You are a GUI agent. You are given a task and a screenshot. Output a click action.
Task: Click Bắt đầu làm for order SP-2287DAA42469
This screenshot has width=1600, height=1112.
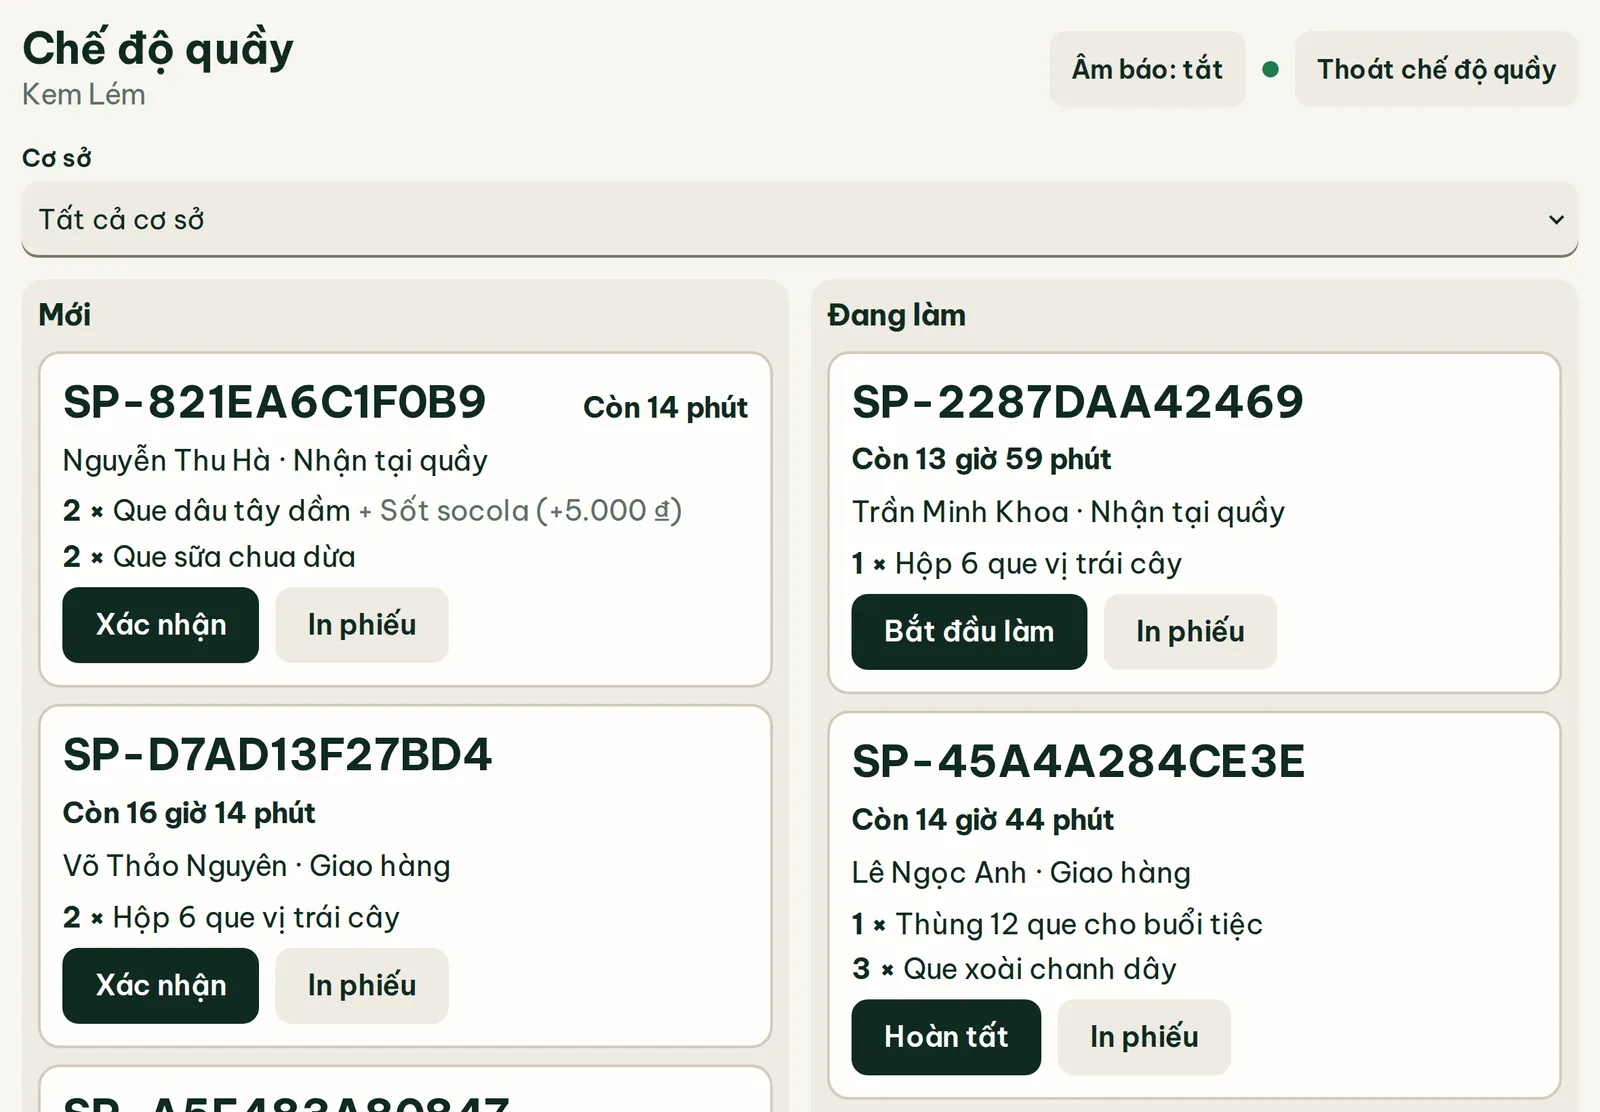click(x=969, y=632)
